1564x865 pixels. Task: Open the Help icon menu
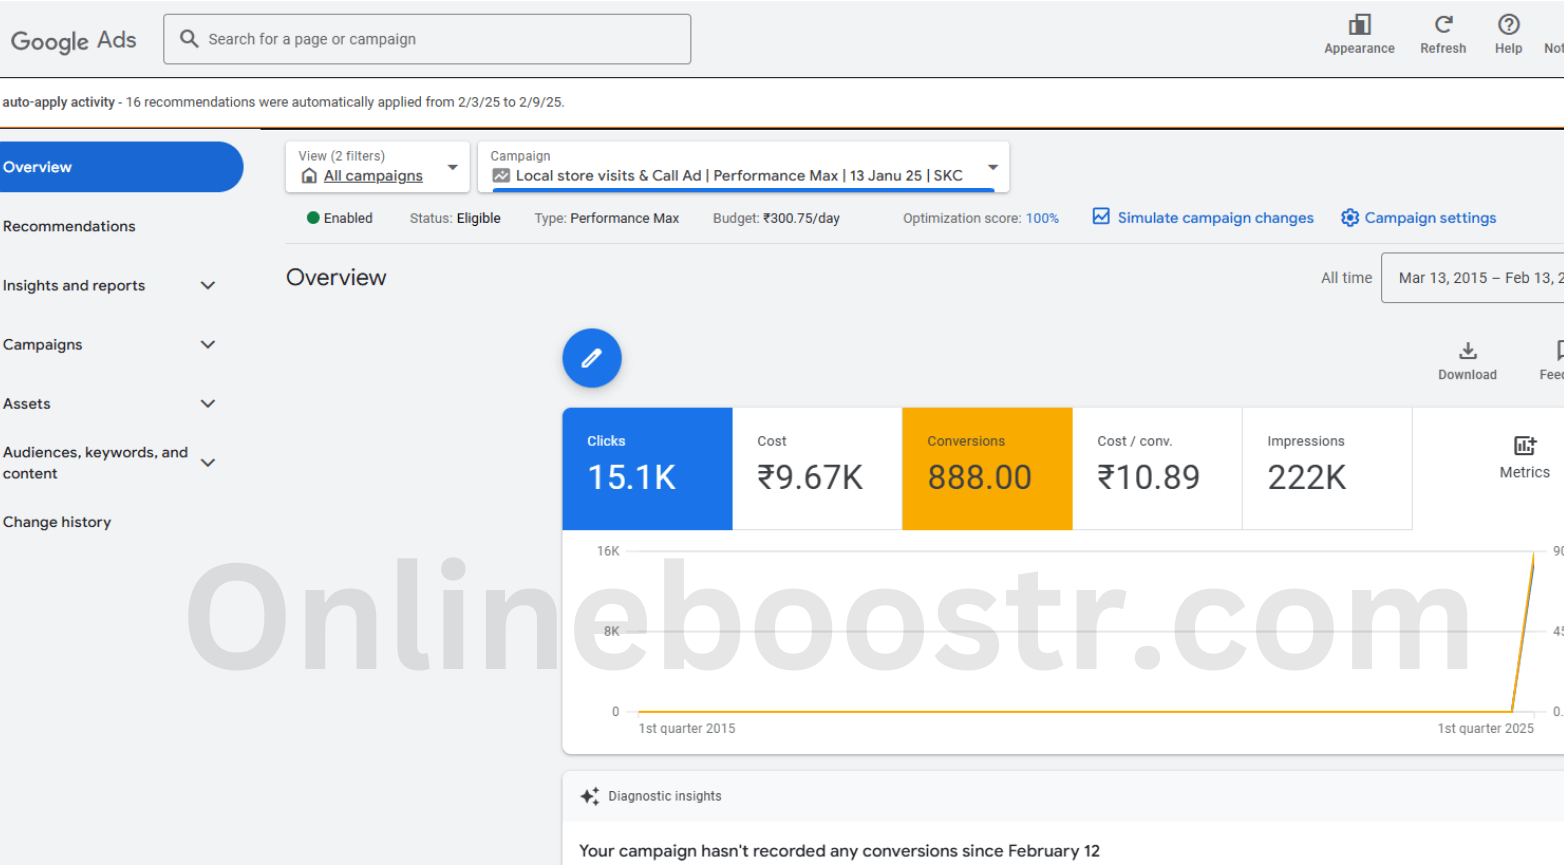tap(1508, 25)
